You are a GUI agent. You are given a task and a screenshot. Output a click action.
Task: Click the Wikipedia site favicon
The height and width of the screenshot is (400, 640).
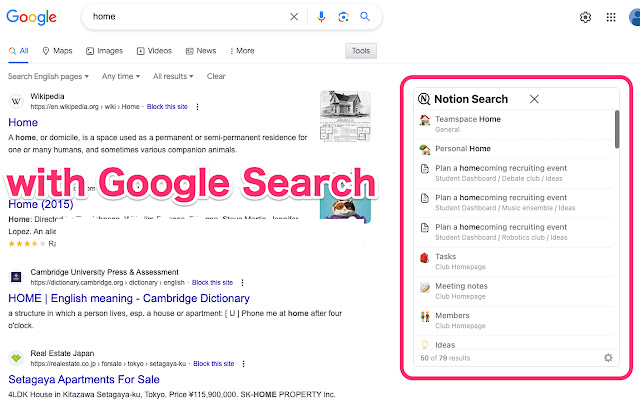tap(16, 101)
